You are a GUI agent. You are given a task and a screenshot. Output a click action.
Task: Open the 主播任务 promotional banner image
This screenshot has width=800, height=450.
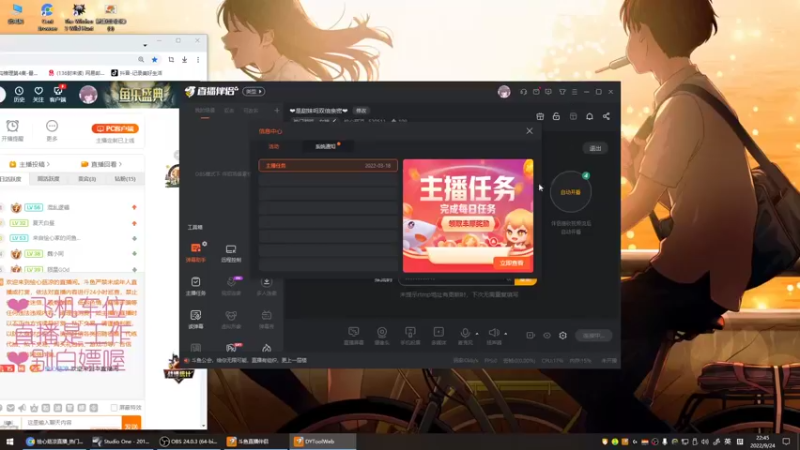pyautogui.click(x=468, y=215)
